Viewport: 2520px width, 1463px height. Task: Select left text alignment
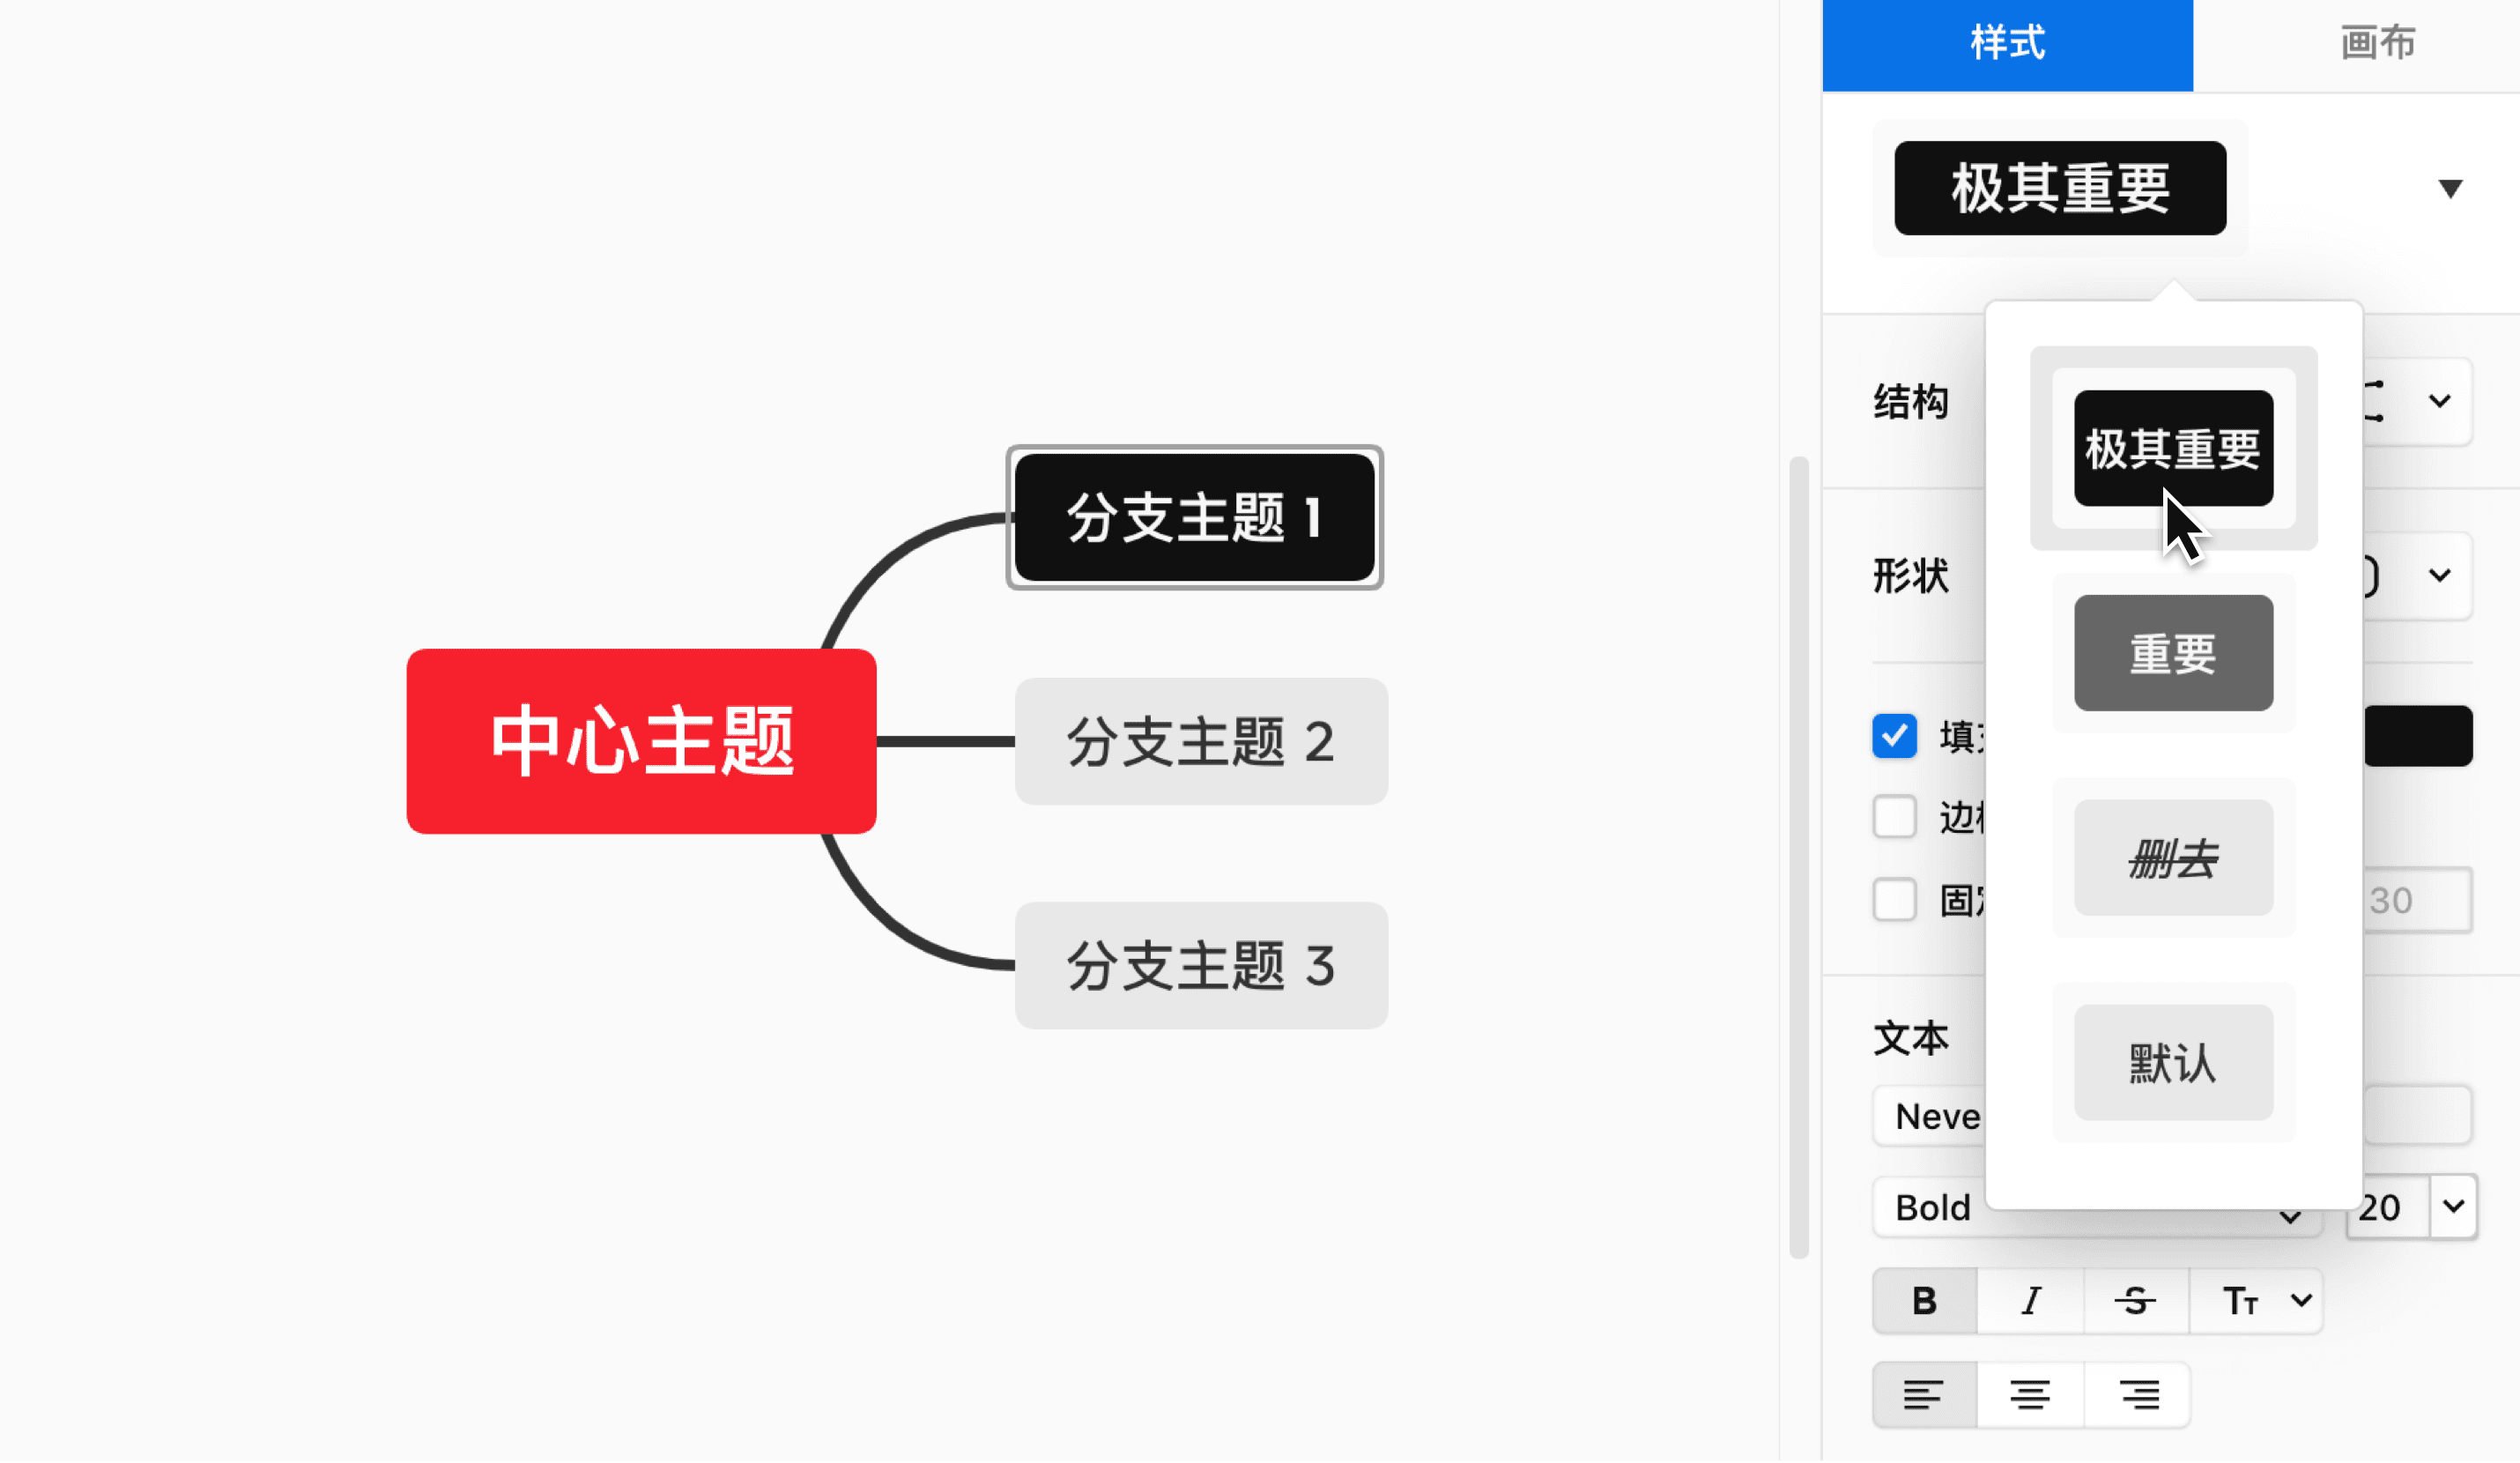click(1923, 1394)
